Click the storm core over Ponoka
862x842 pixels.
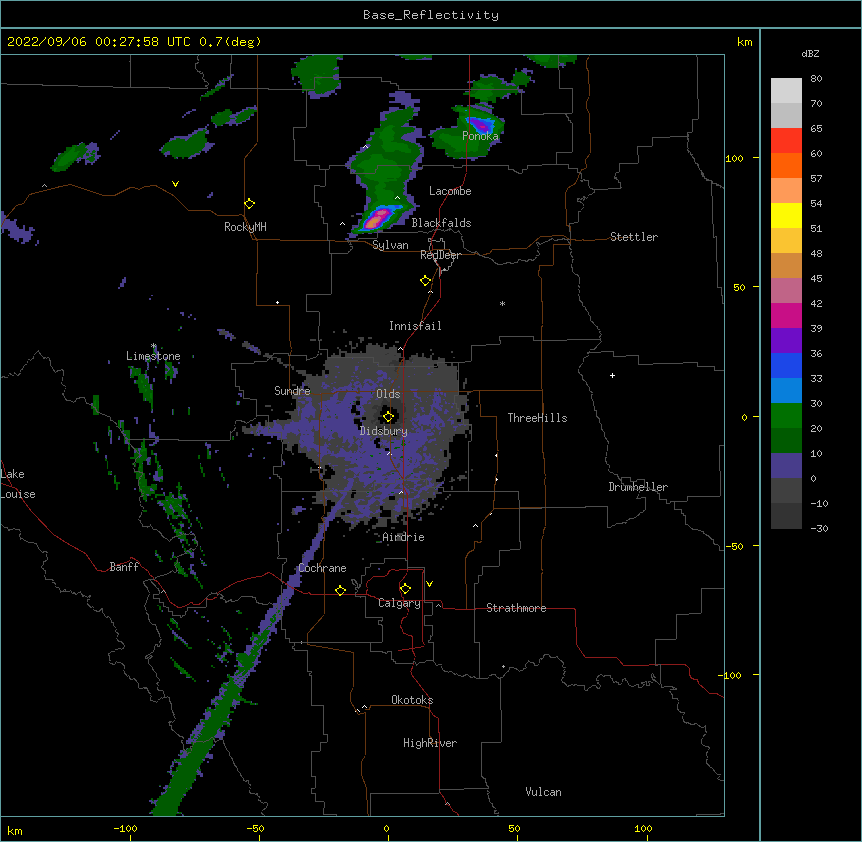click(x=480, y=124)
